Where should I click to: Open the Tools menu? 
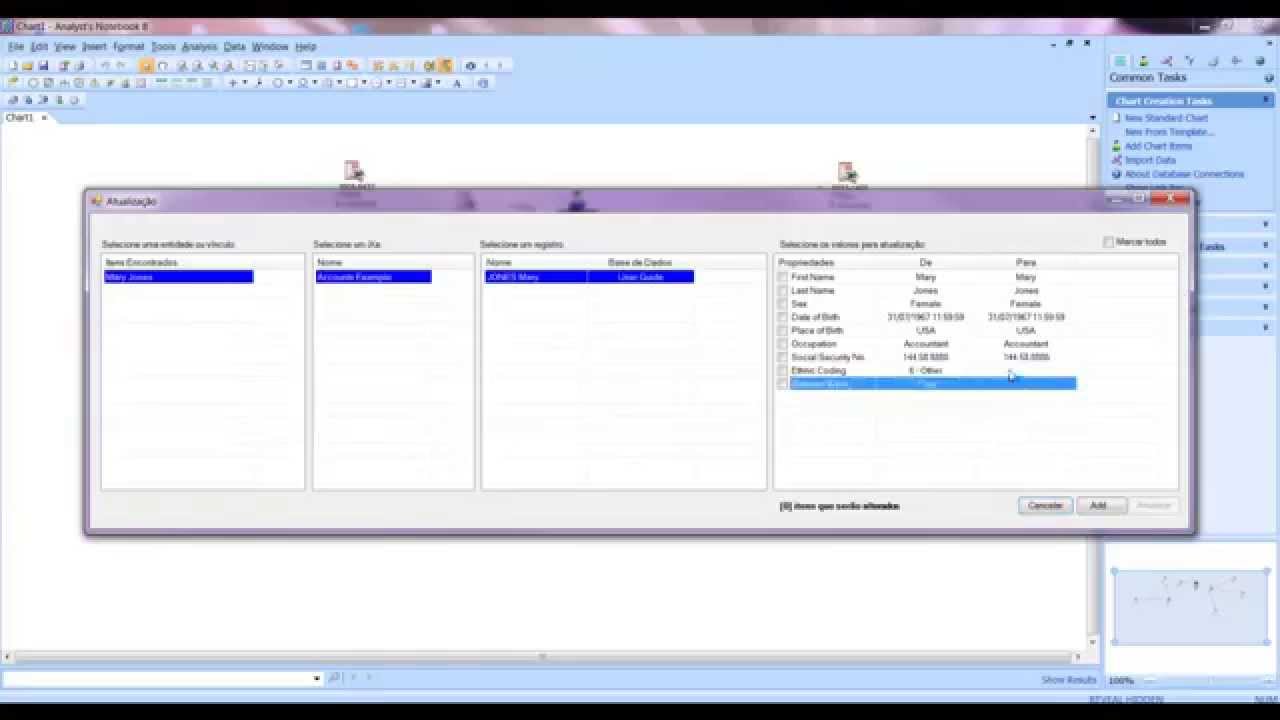163,47
